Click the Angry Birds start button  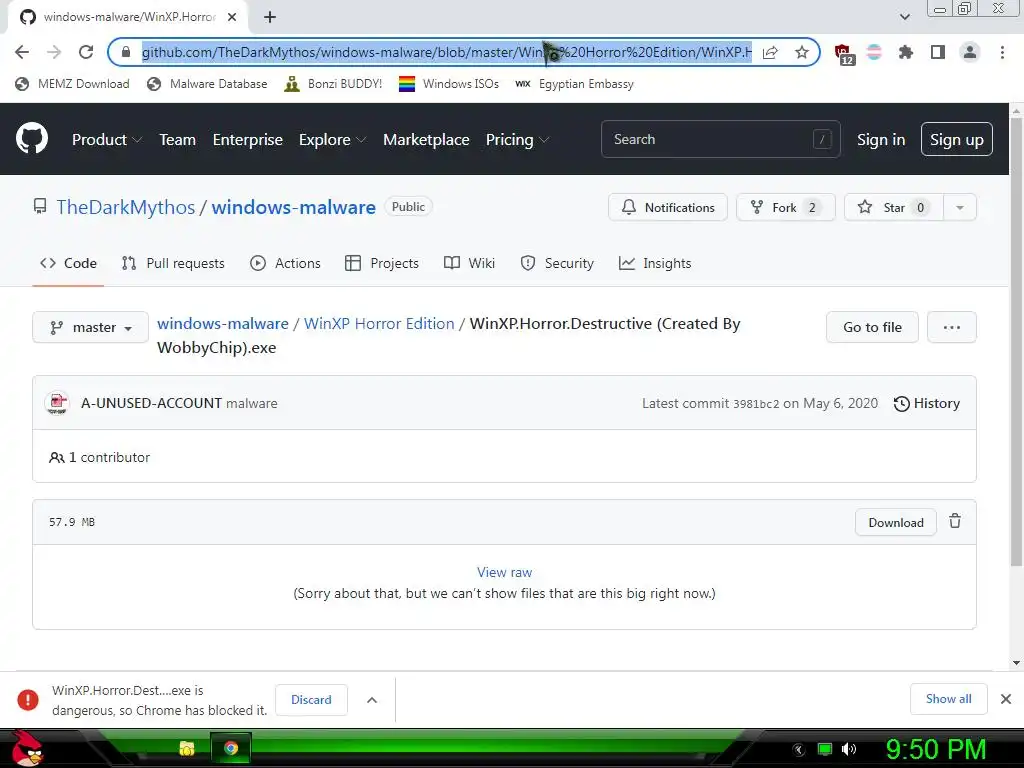25,748
